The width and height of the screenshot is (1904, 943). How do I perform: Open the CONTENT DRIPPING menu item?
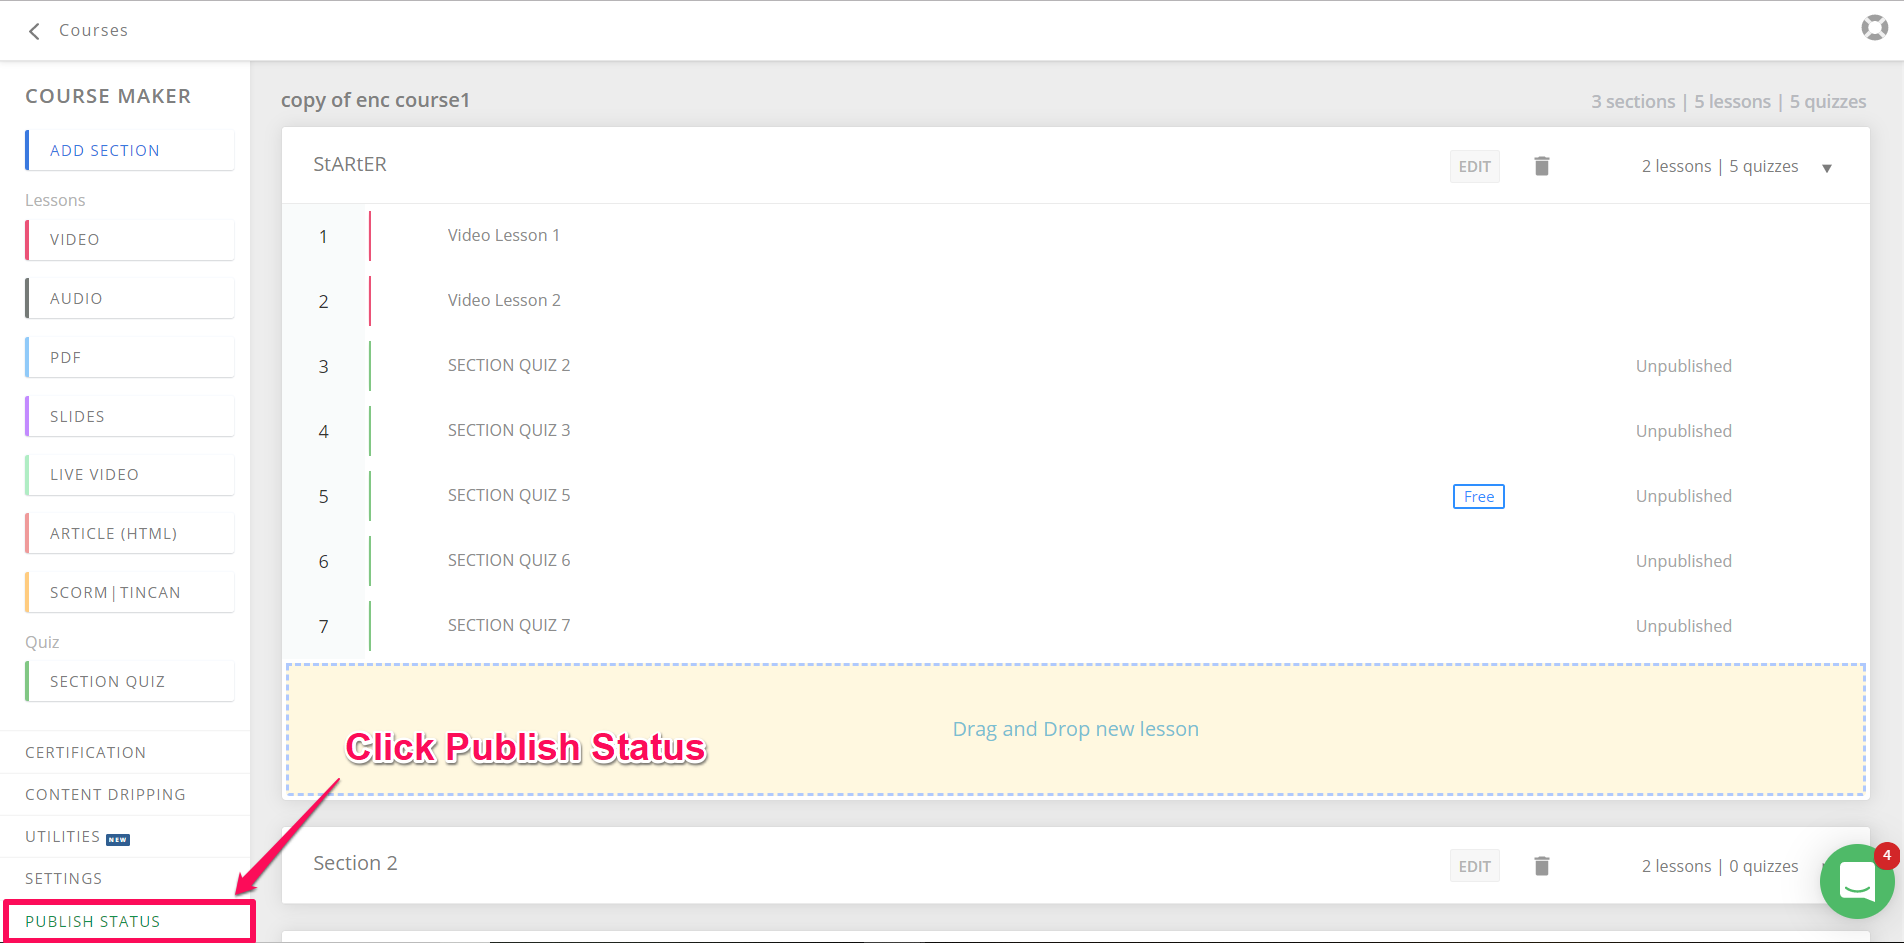point(105,795)
